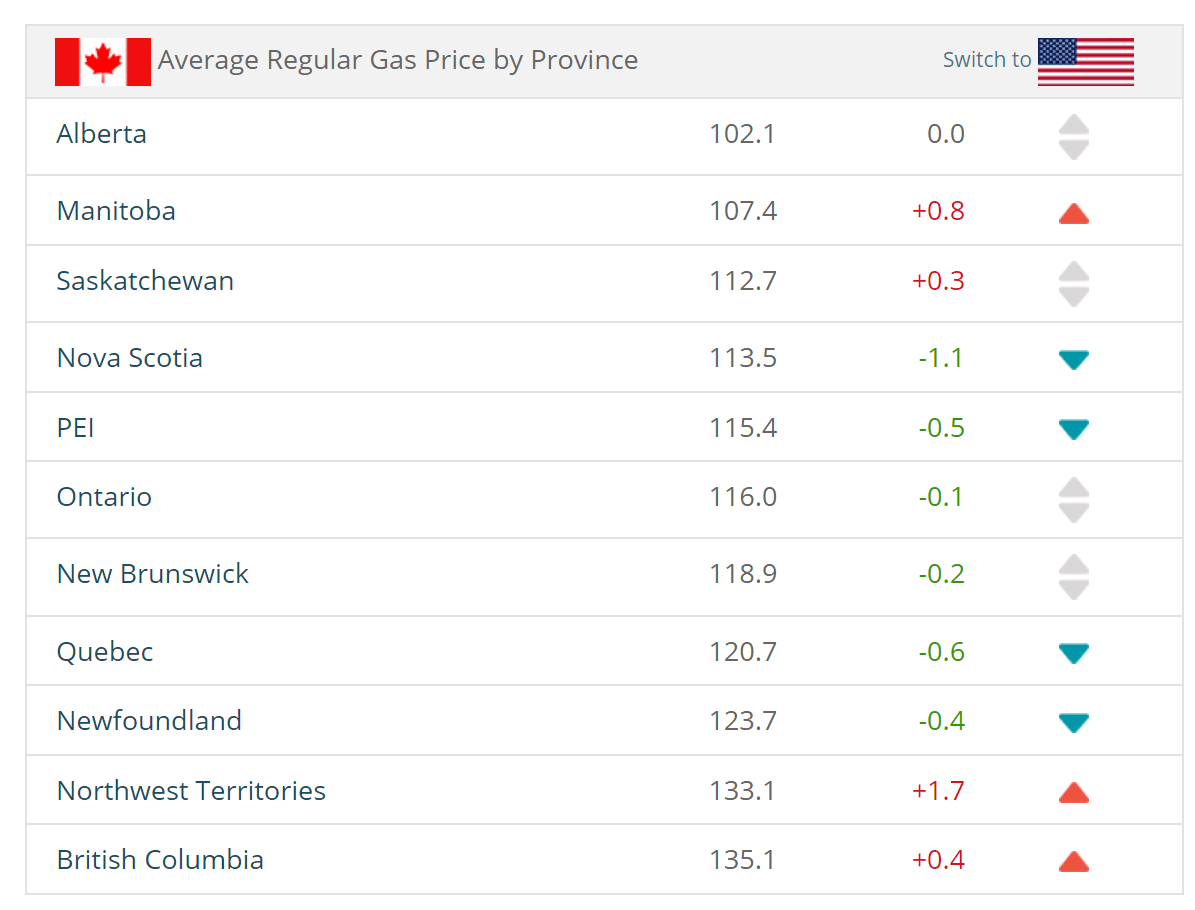Click the US flag to switch country

coord(1085,61)
